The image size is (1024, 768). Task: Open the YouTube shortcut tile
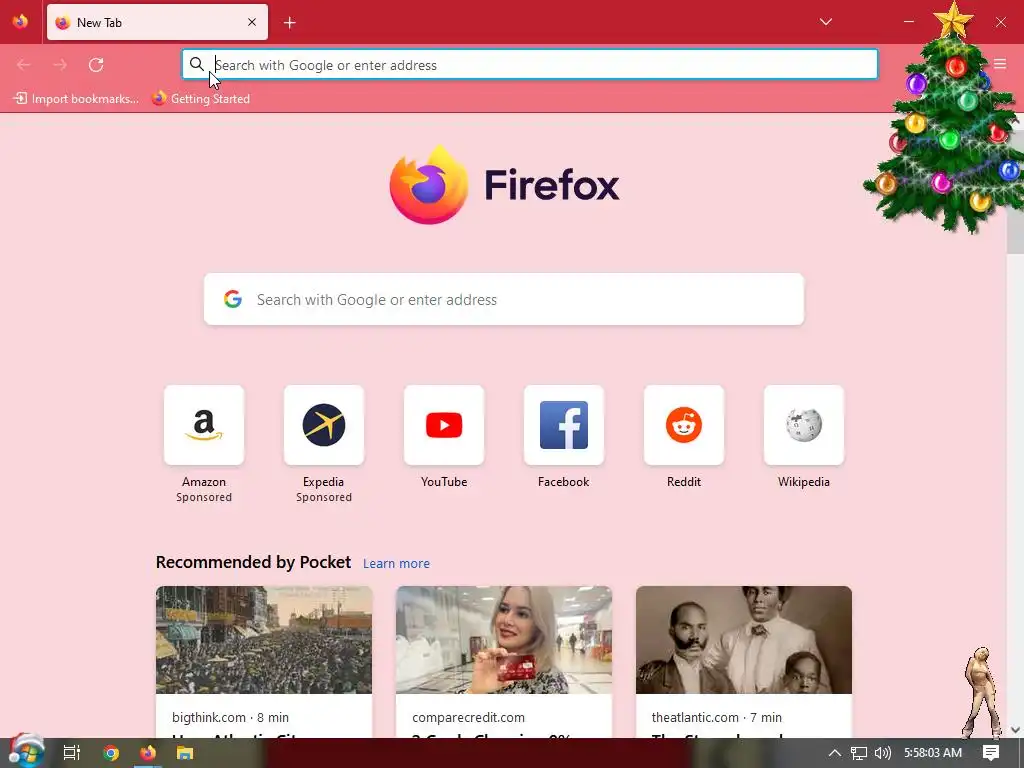(x=444, y=425)
